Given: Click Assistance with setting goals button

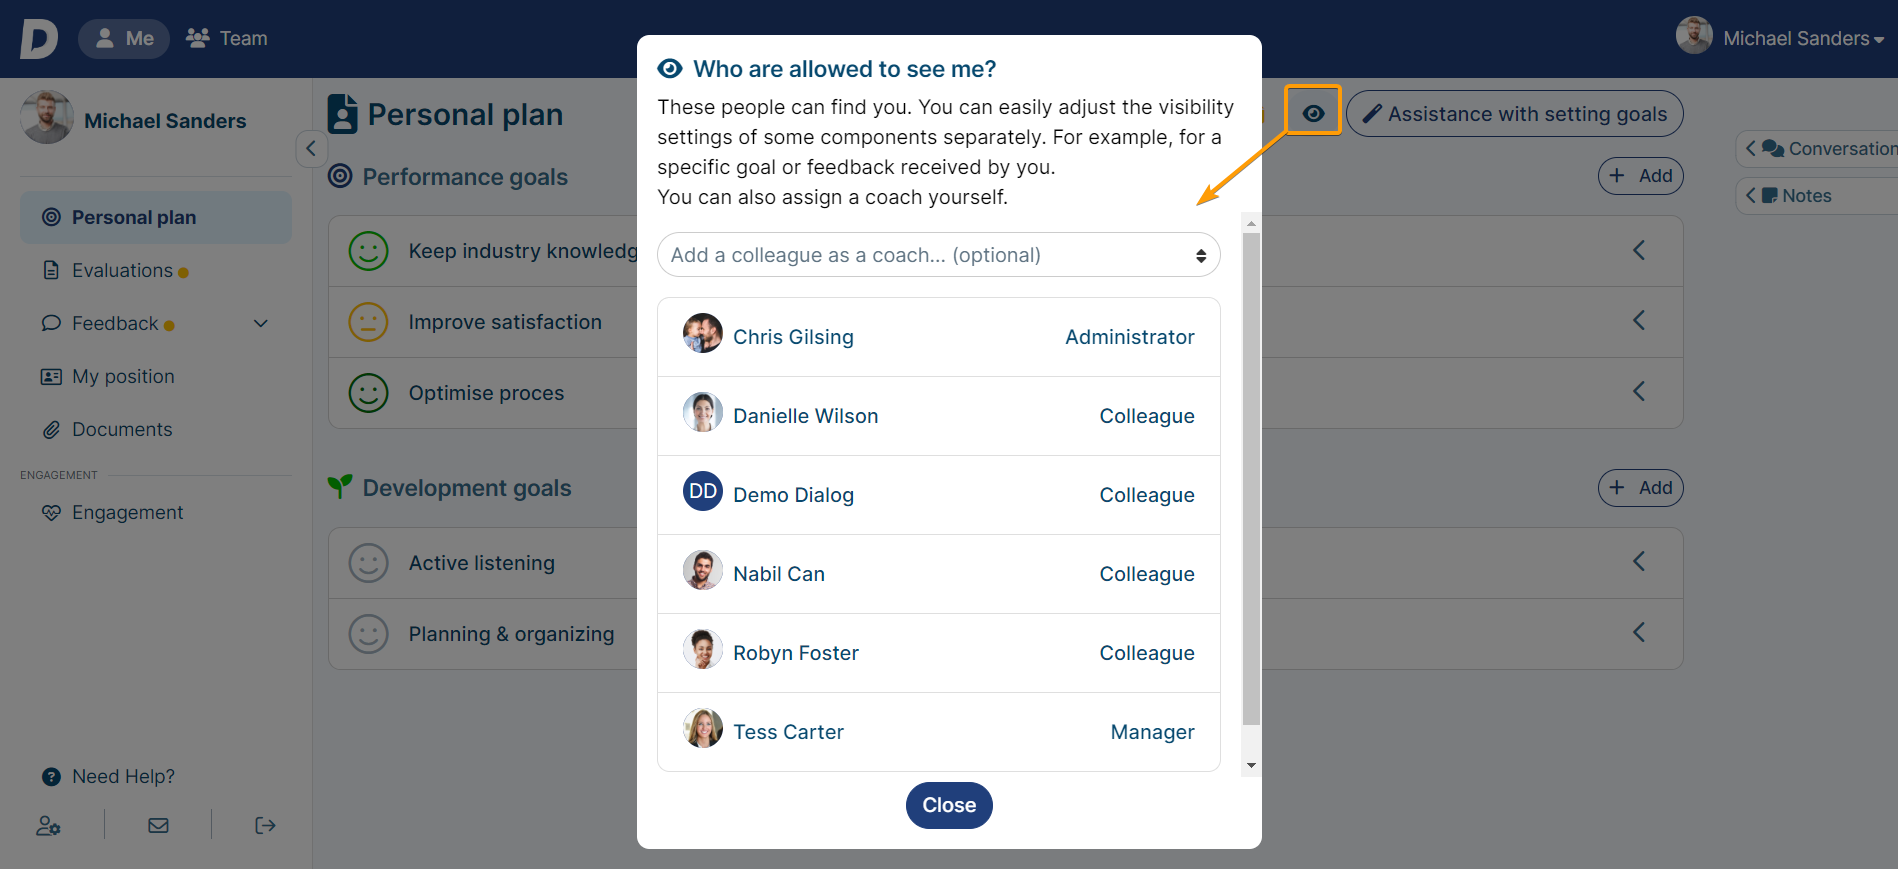Looking at the screenshot, I should pos(1514,114).
